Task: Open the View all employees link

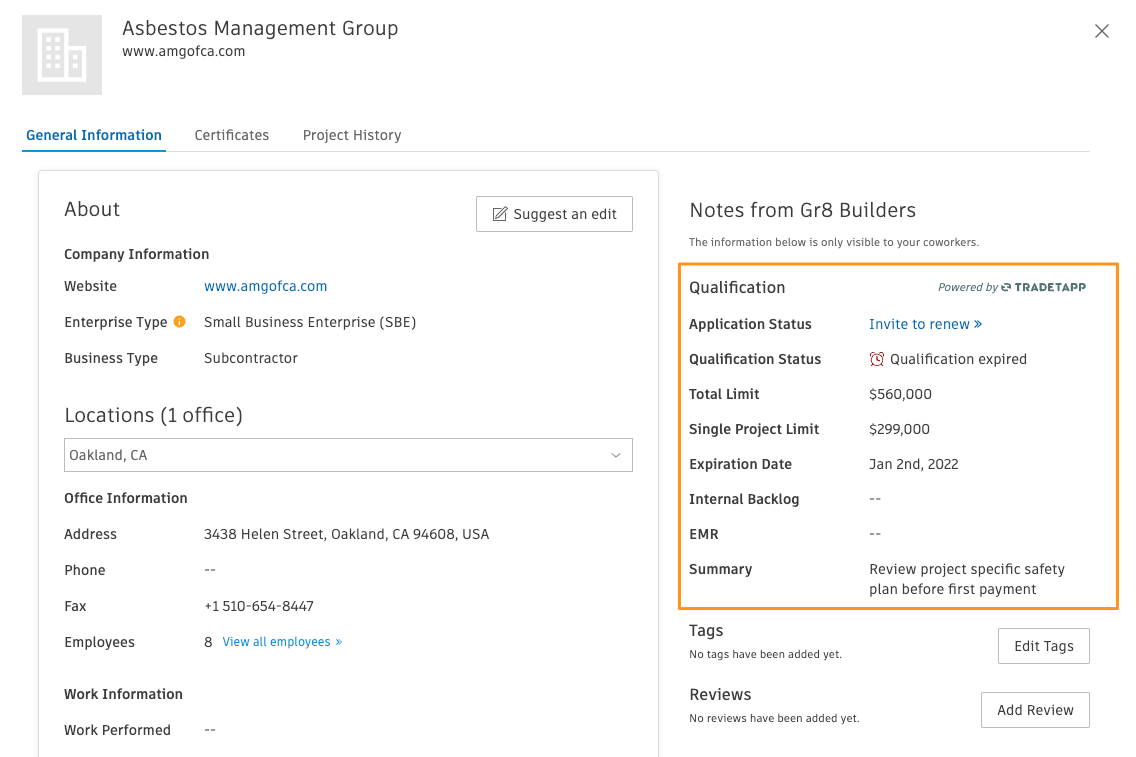Action: click(281, 642)
